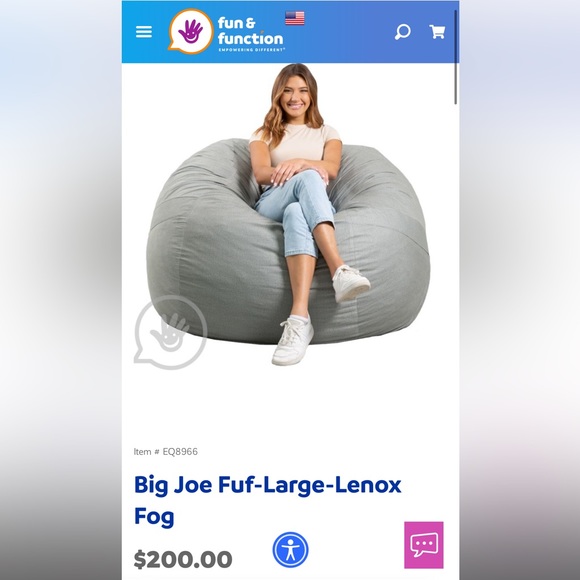The width and height of the screenshot is (580, 580).
Task: Open the accessibility options button
Action: tap(290, 550)
